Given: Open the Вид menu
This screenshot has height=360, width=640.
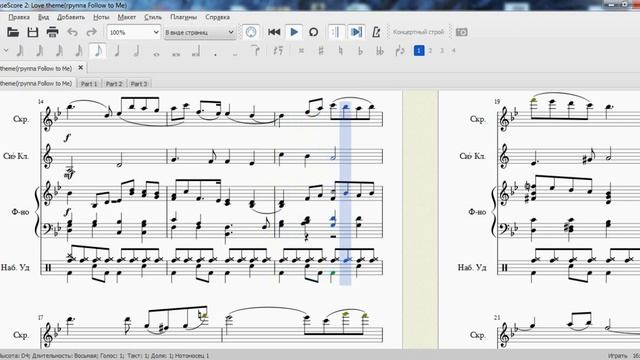Looking at the screenshot, I should 43,17.
